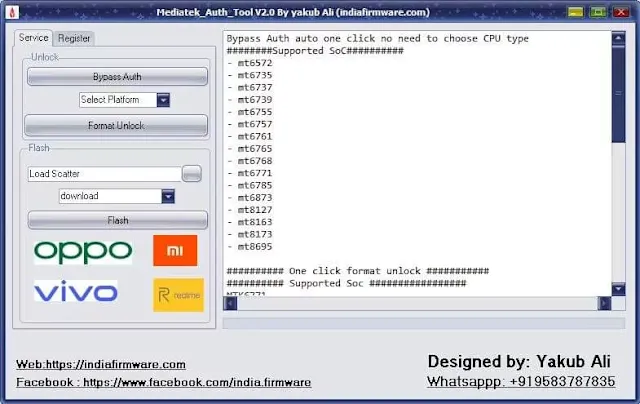Viewport: 640px width, 404px height.
Task: Click the log scroll up arrow
Action: coord(618,38)
